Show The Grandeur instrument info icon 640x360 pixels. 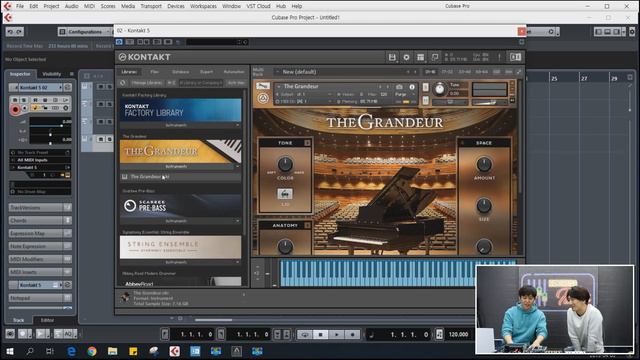[x=412, y=87]
